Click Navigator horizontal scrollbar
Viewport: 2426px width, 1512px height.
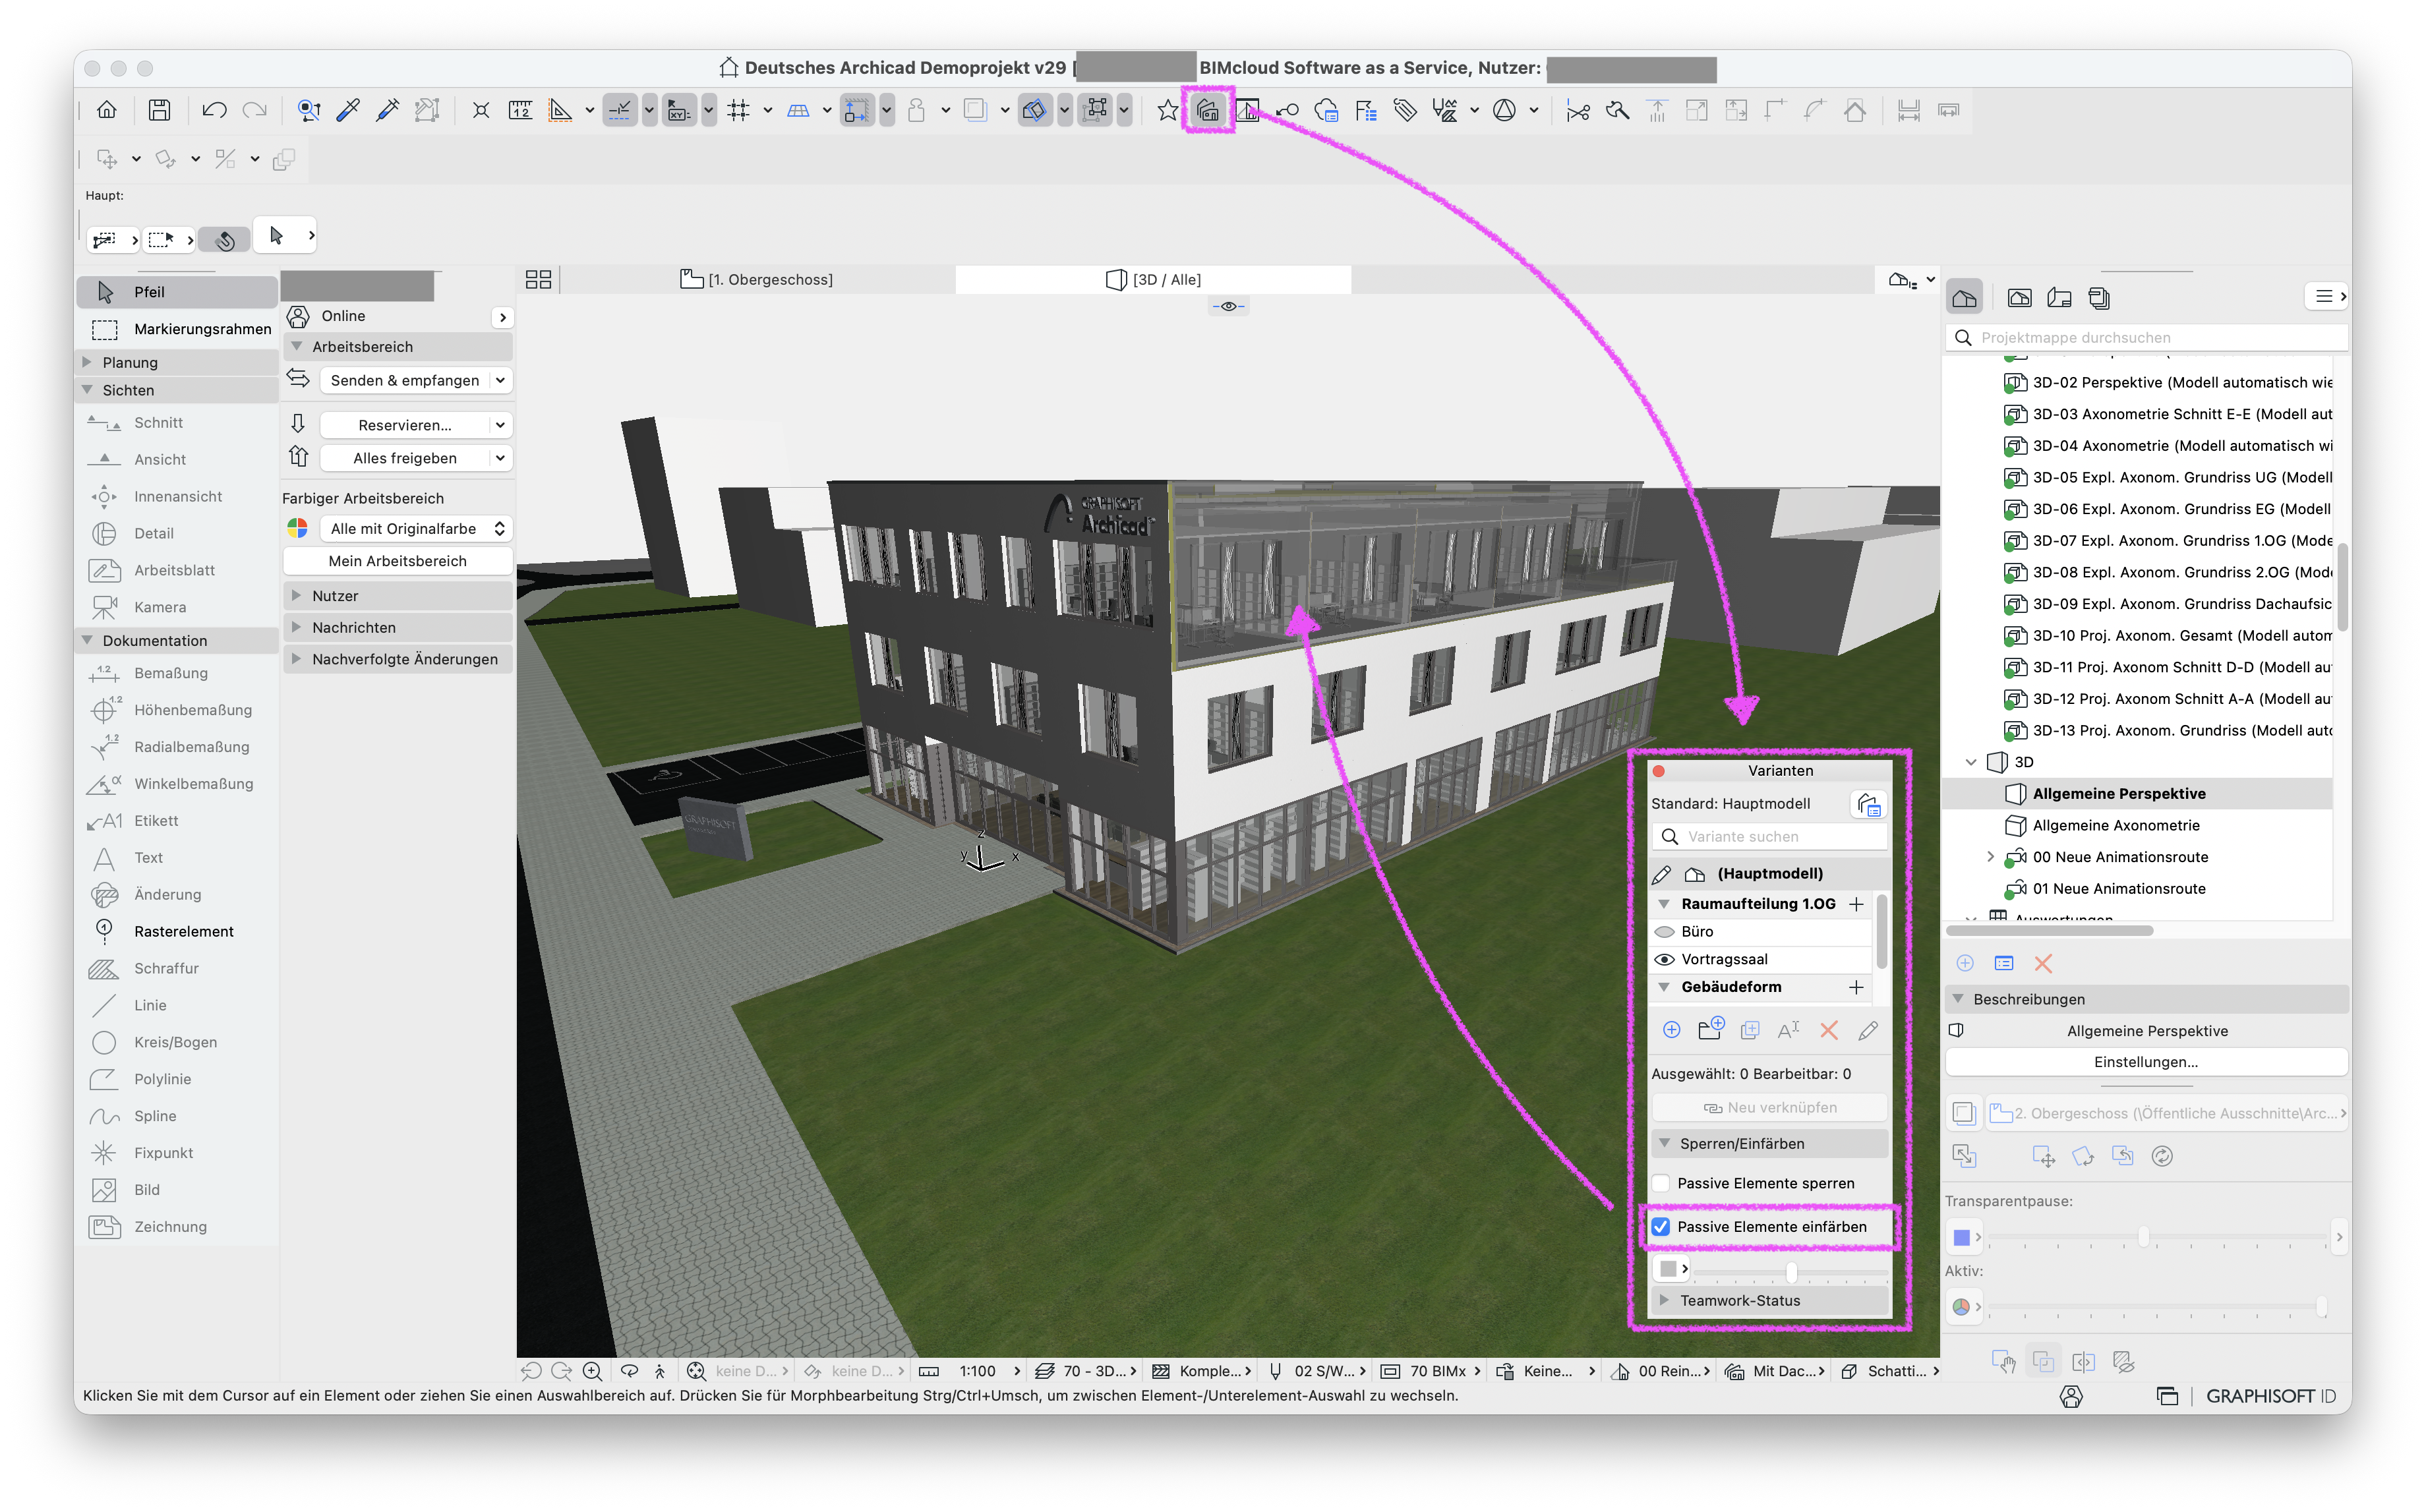2049,931
